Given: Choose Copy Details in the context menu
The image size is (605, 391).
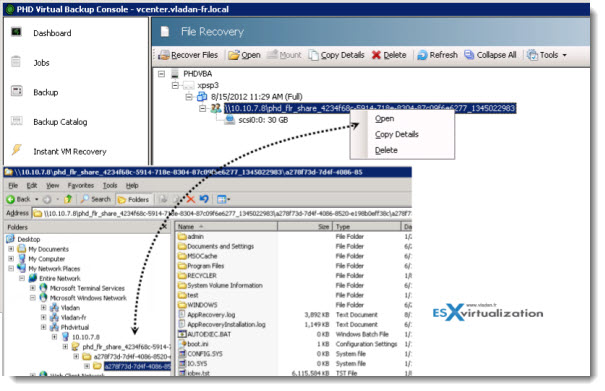Looking at the screenshot, I should tap(397, 134).
